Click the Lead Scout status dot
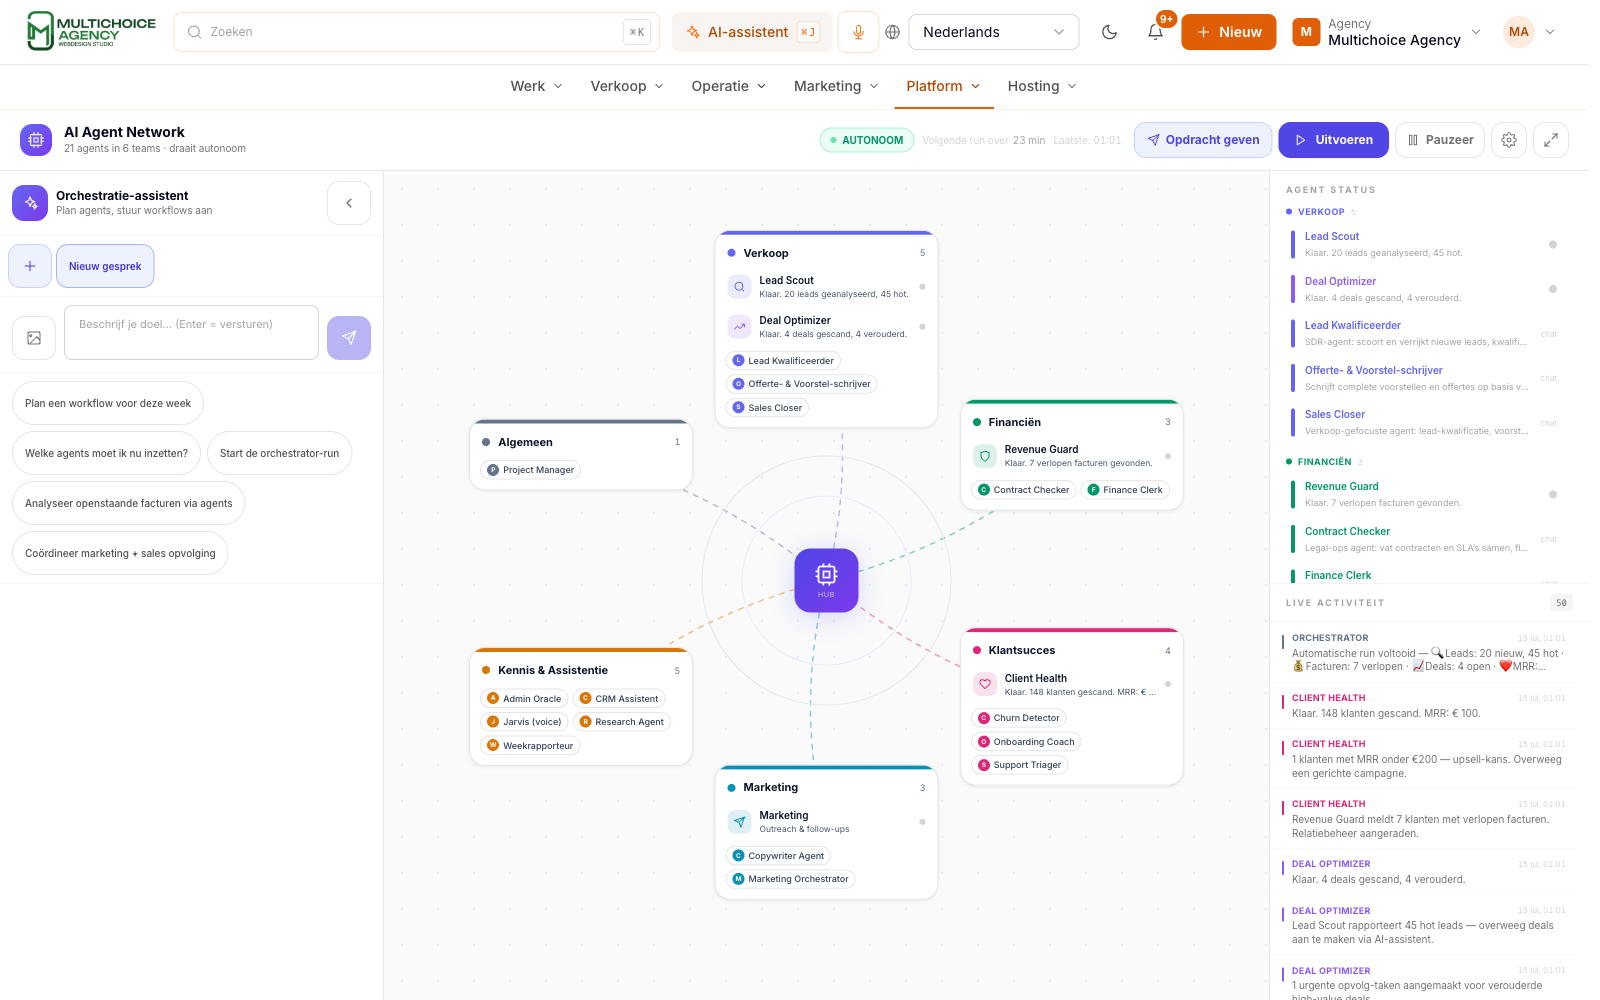1600x1000 pixels. coord(1553,245)
